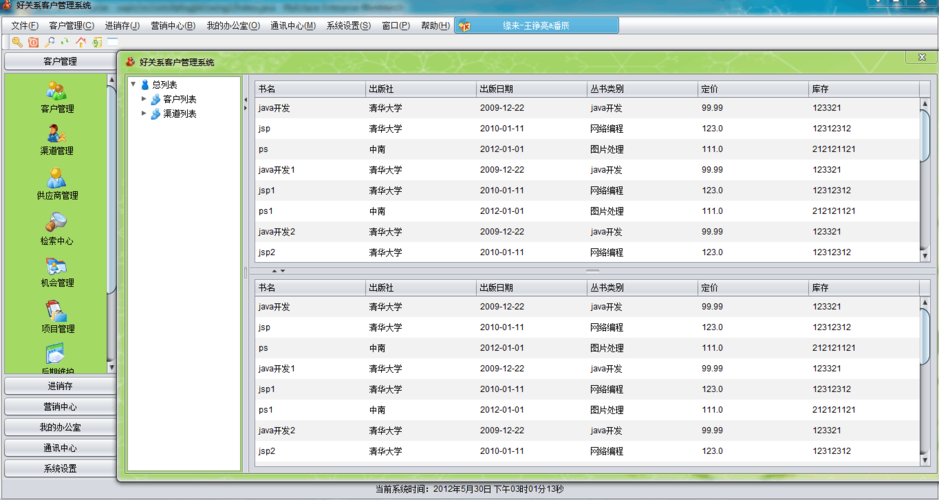
Task: Open the 窗口(P) menu
Action: [396, 26]
